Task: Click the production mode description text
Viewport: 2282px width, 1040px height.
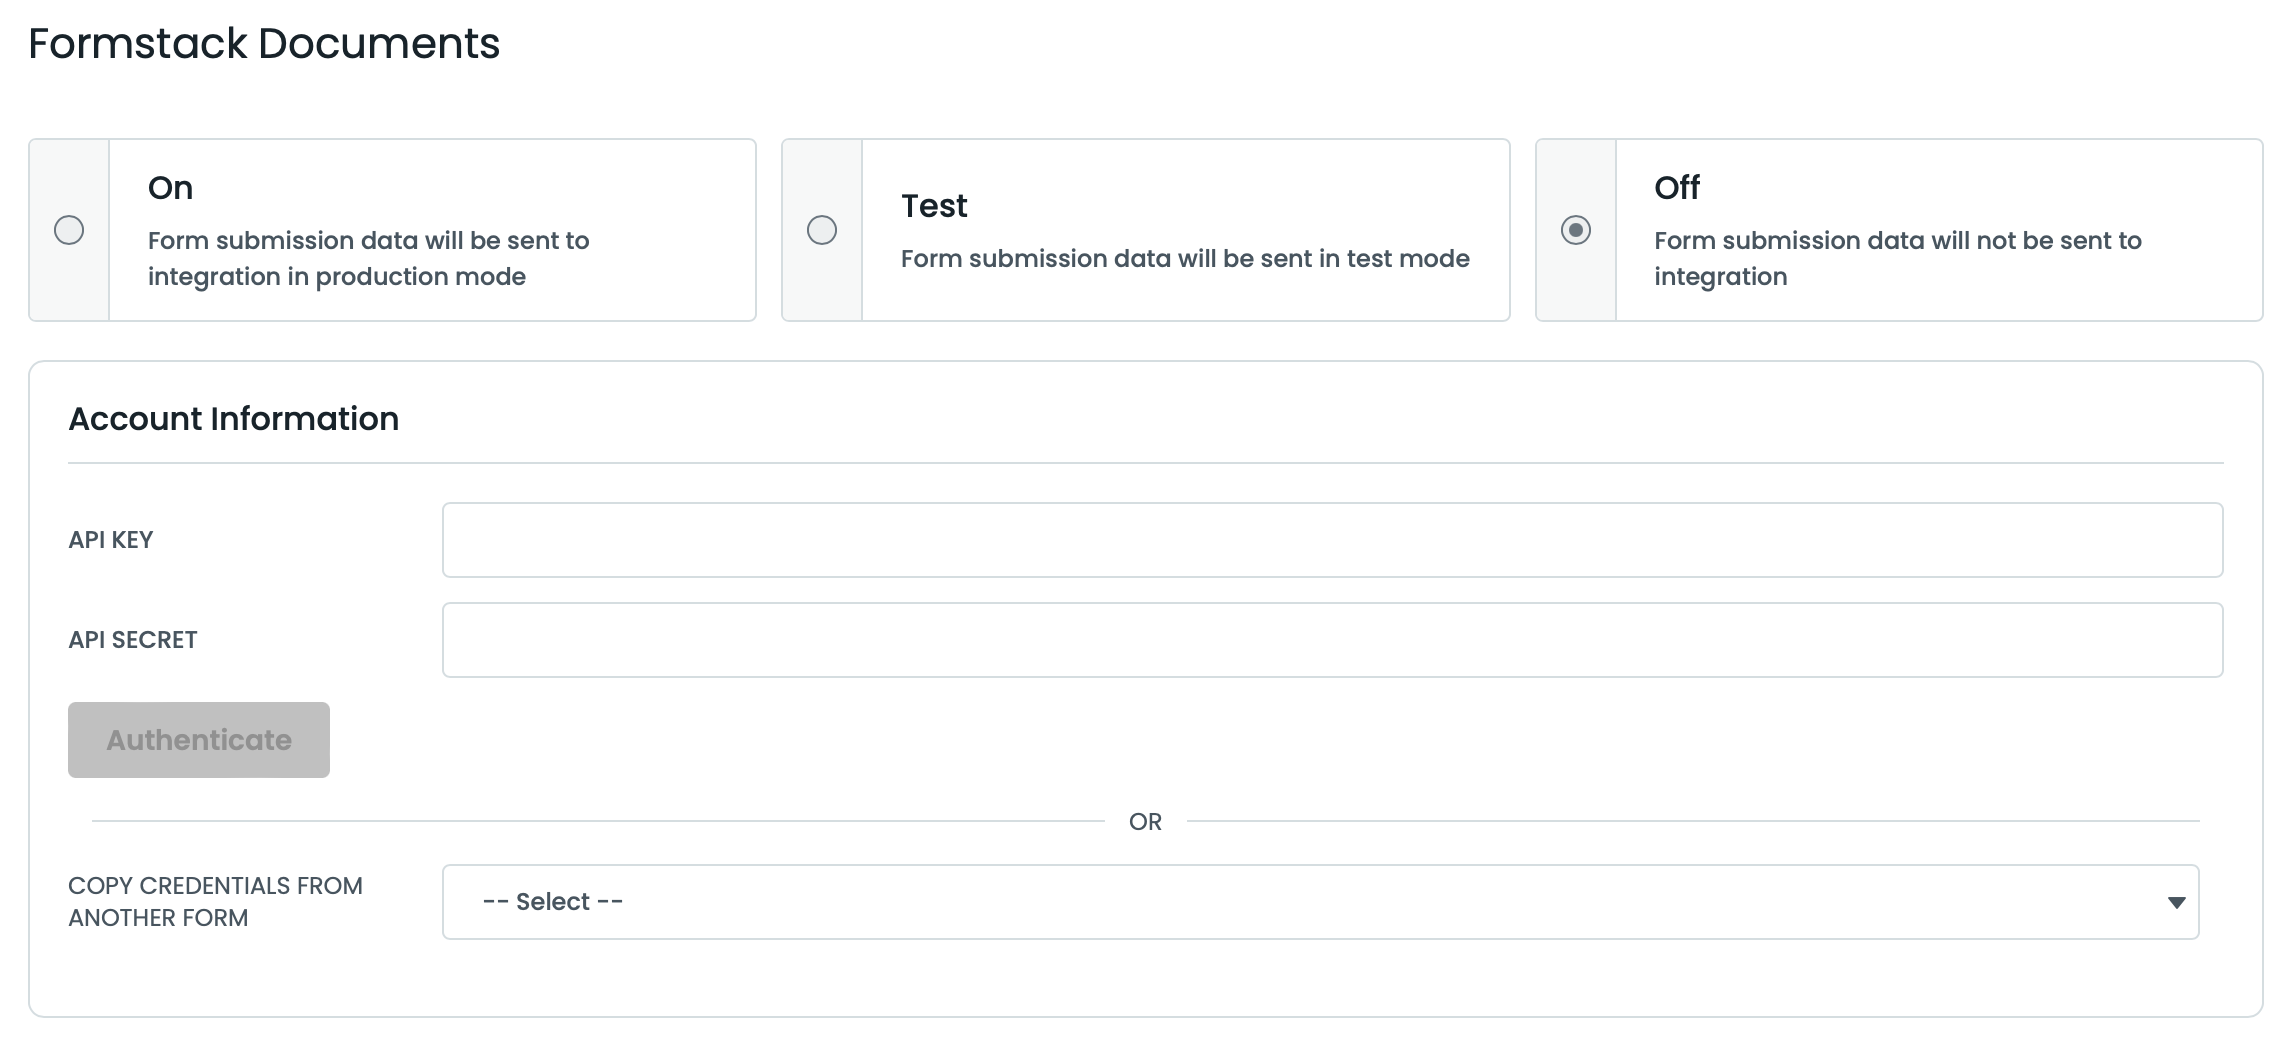Action: pos(368,258)
